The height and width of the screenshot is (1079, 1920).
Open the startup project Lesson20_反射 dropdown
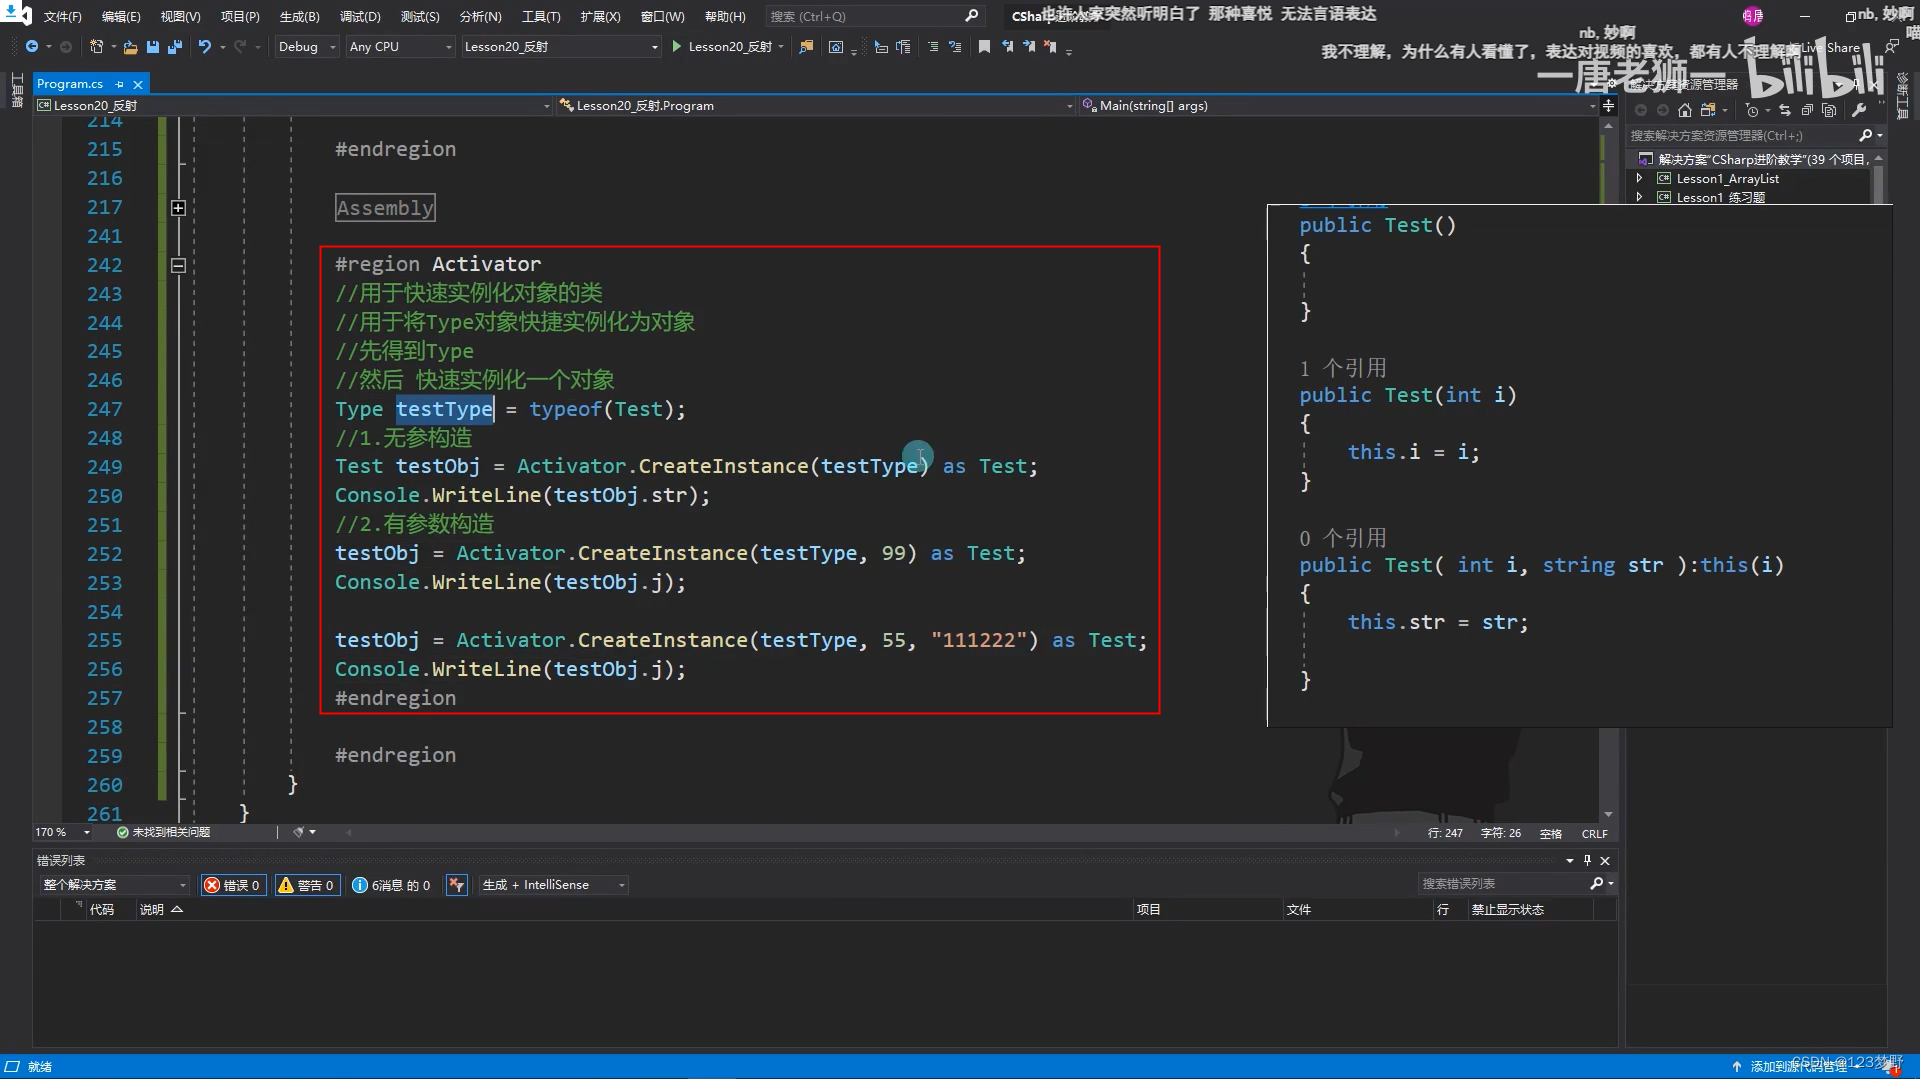click(x=561, y=47)
